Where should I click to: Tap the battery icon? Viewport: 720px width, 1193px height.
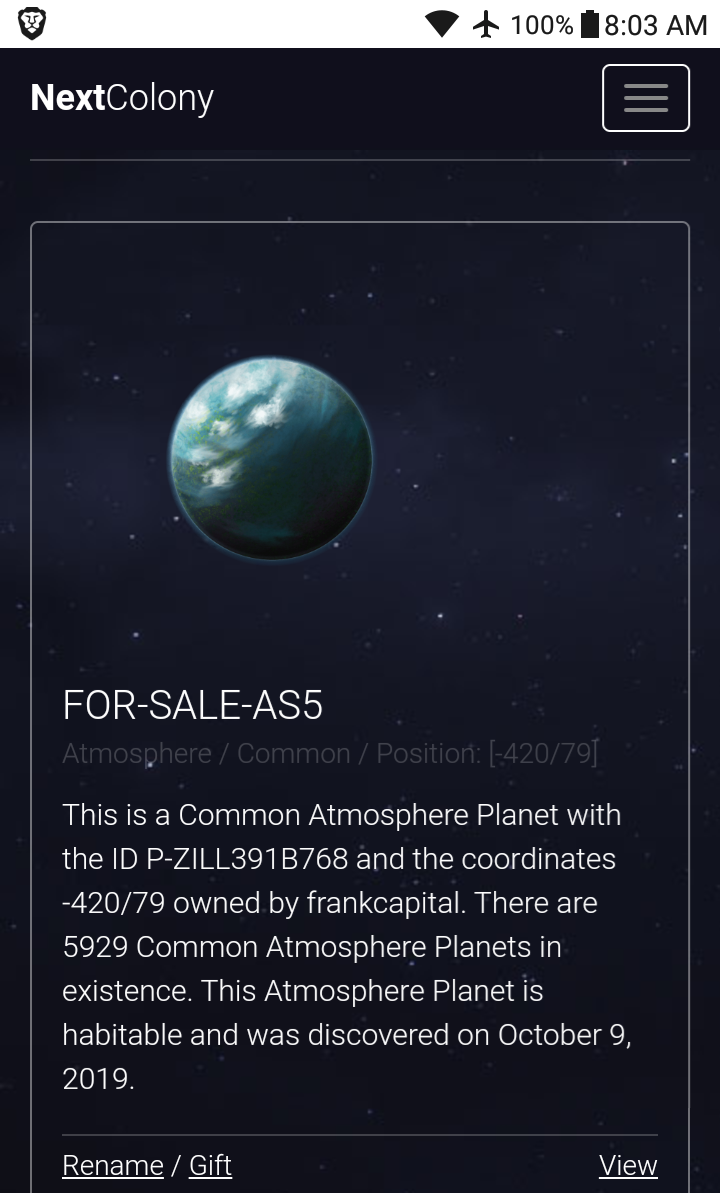590,24
